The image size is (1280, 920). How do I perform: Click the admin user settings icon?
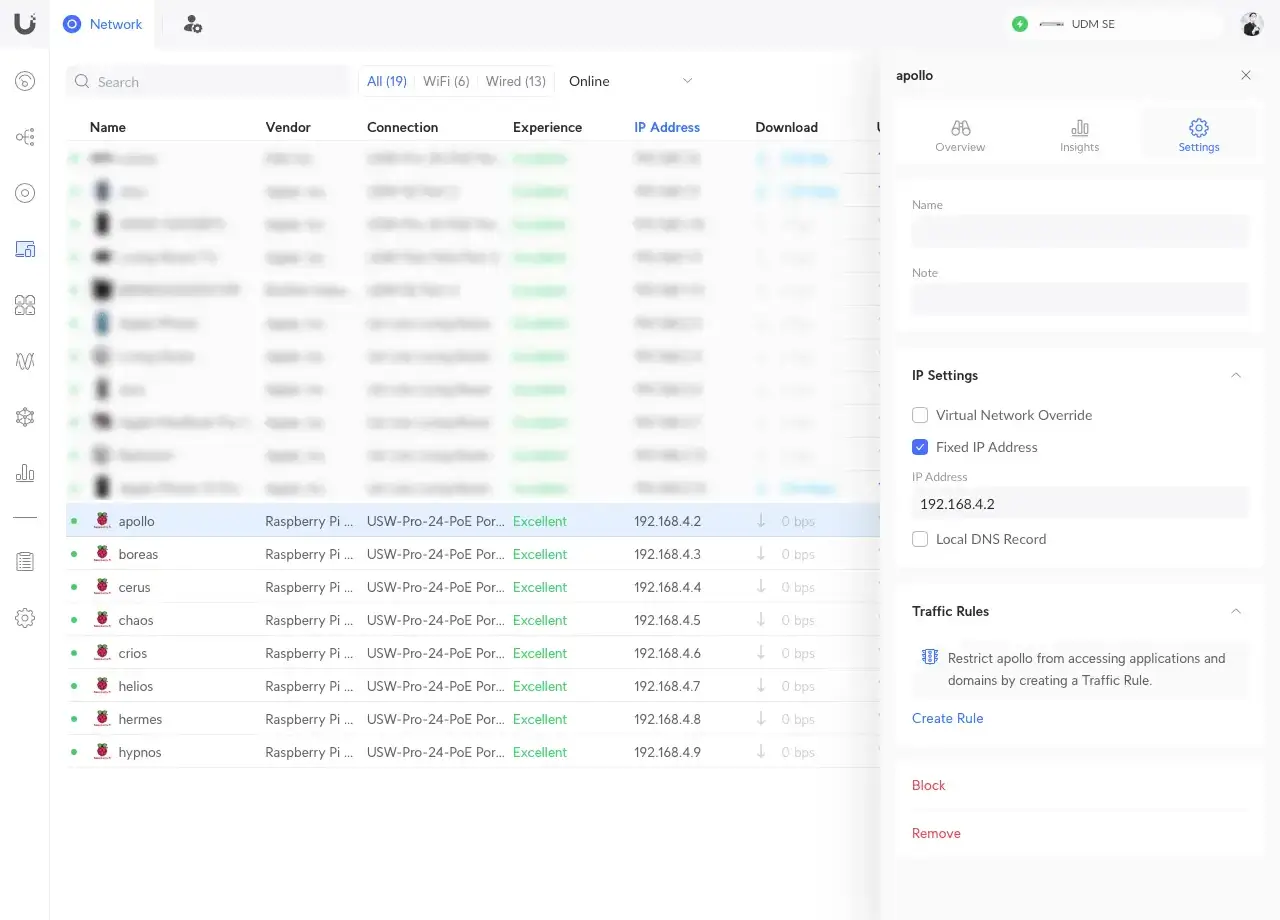point(193,24)
